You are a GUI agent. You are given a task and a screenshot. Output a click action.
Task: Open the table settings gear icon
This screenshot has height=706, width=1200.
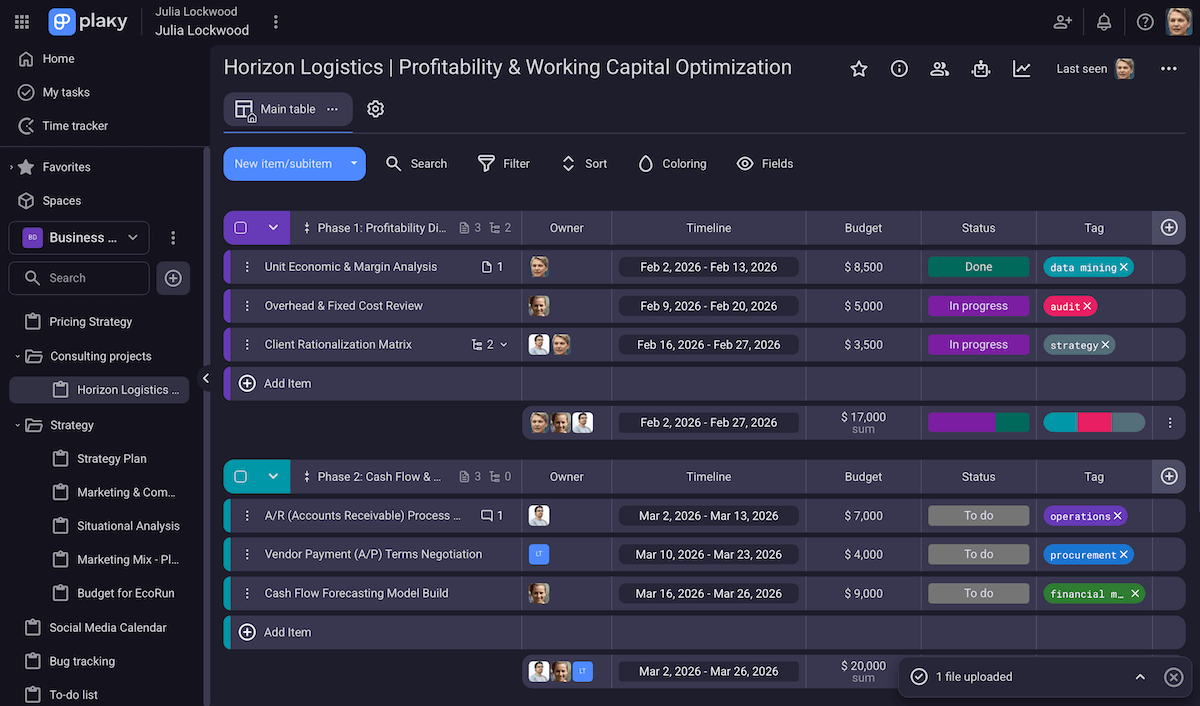pyautogui.click(x=375, y=109)
